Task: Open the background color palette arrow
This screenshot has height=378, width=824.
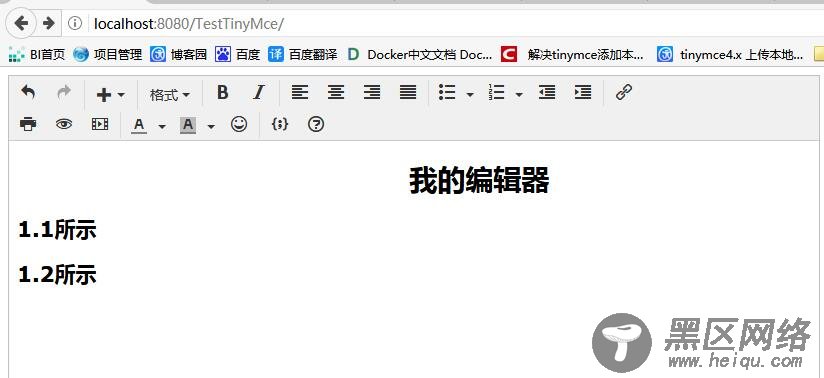Action: point(211,126)
